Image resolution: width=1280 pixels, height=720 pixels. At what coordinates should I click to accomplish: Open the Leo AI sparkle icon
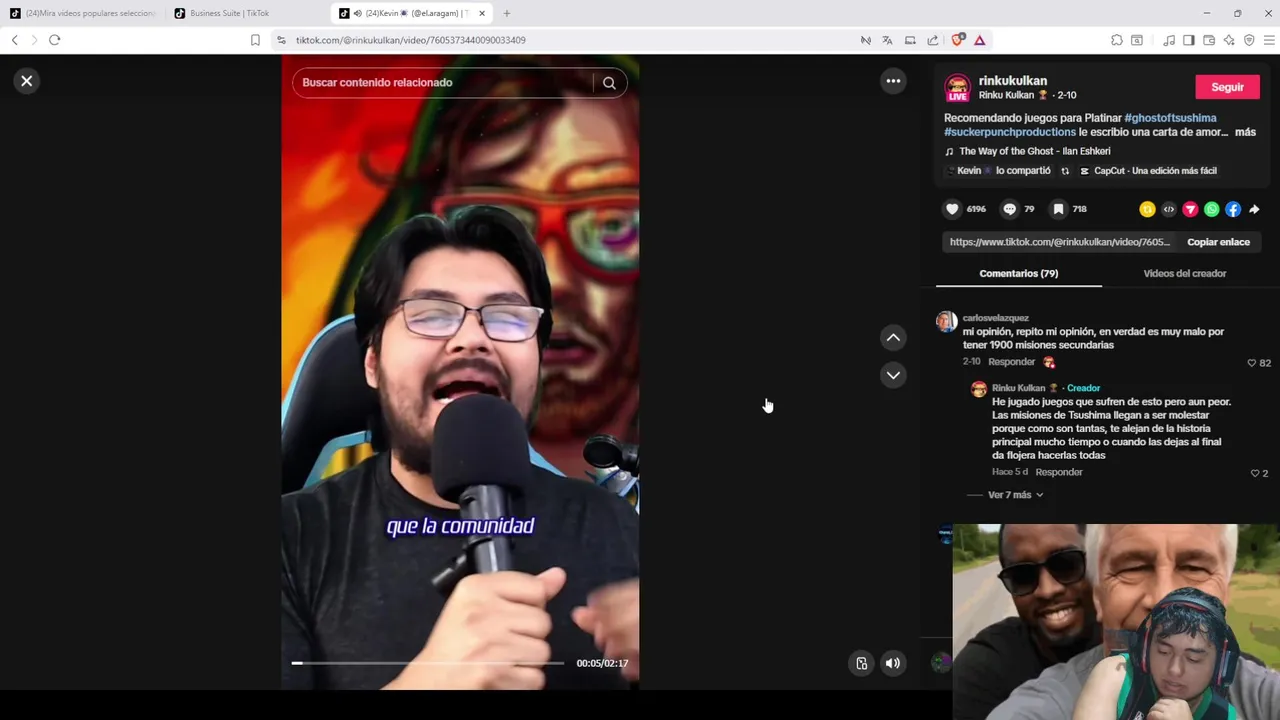point(1229,40)
